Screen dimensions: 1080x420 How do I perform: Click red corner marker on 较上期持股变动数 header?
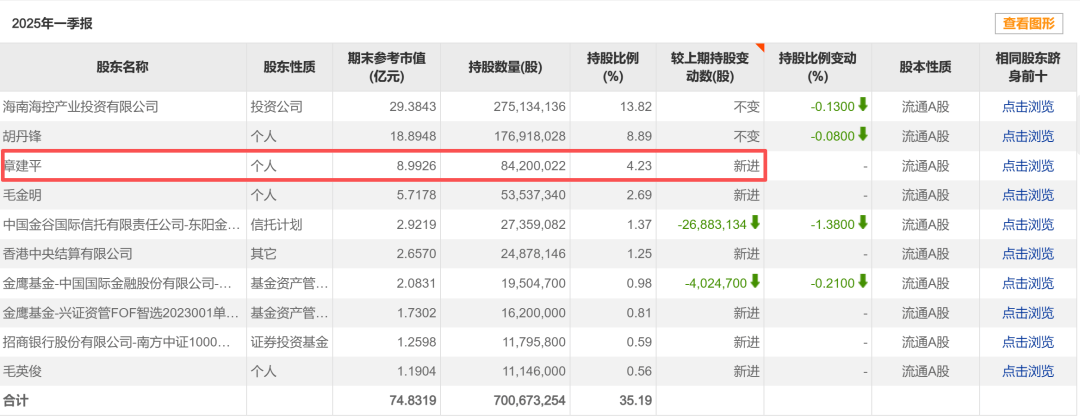(760, 48)
